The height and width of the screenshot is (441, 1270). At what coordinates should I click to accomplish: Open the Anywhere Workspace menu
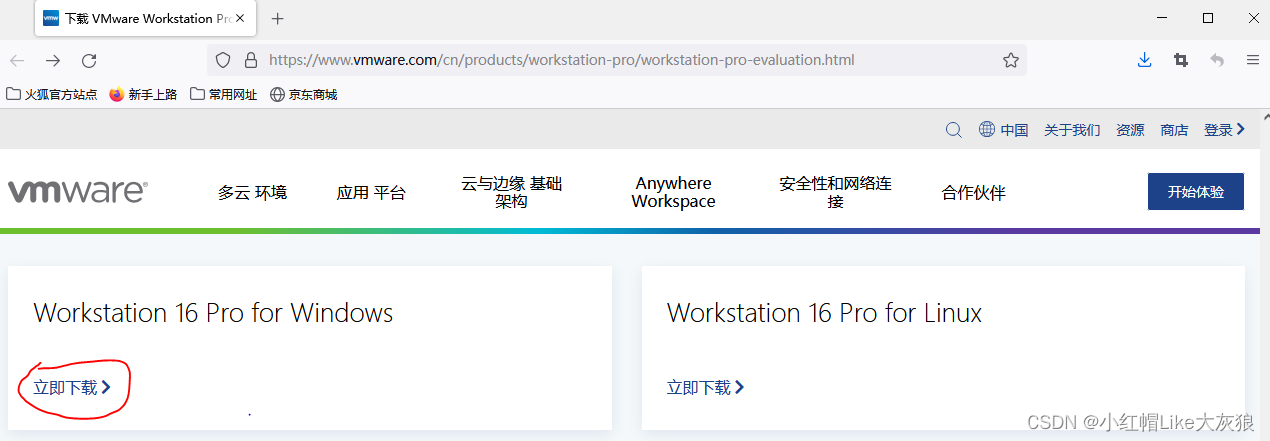coord(674,192)
